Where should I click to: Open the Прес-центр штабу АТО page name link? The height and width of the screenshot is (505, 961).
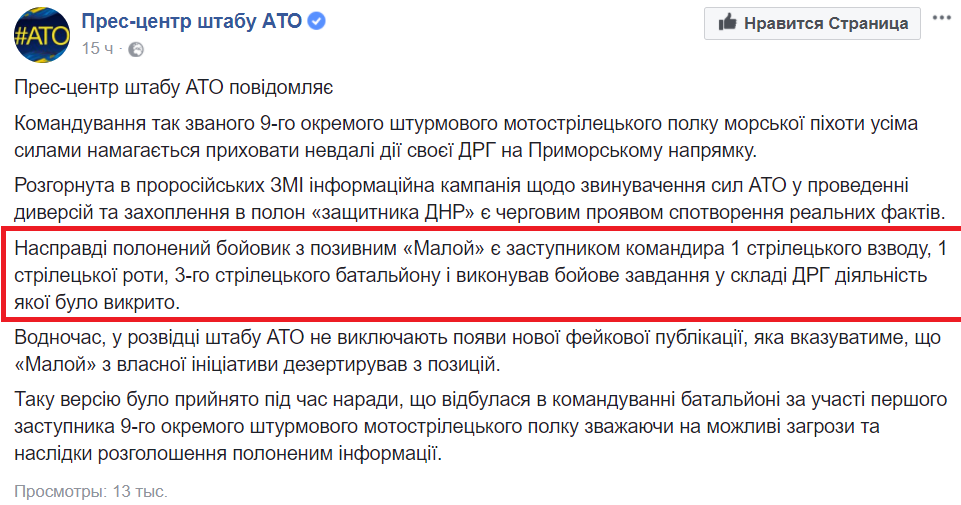coord(192,21)
